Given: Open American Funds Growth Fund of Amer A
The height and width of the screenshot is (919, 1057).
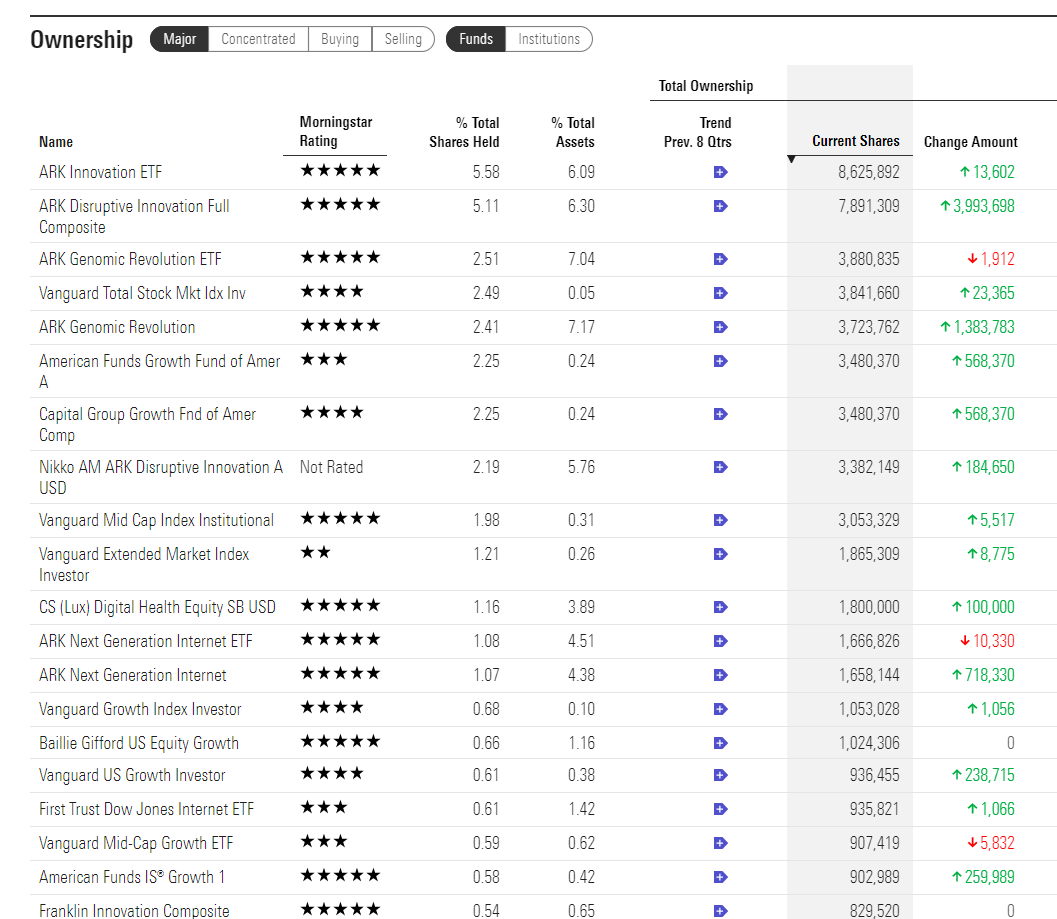Looking at the screenshot, I should [160, 371].
